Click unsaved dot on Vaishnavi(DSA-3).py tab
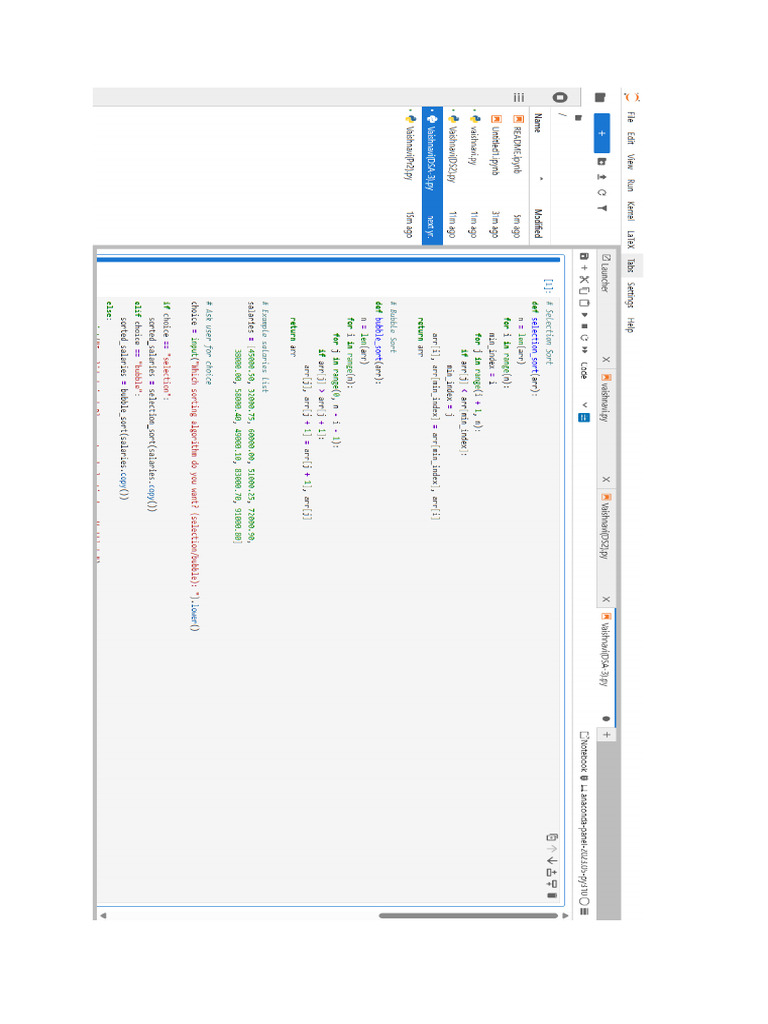Image resolution: width=768 pixels, height=1024 pixels. click(605, 718)
